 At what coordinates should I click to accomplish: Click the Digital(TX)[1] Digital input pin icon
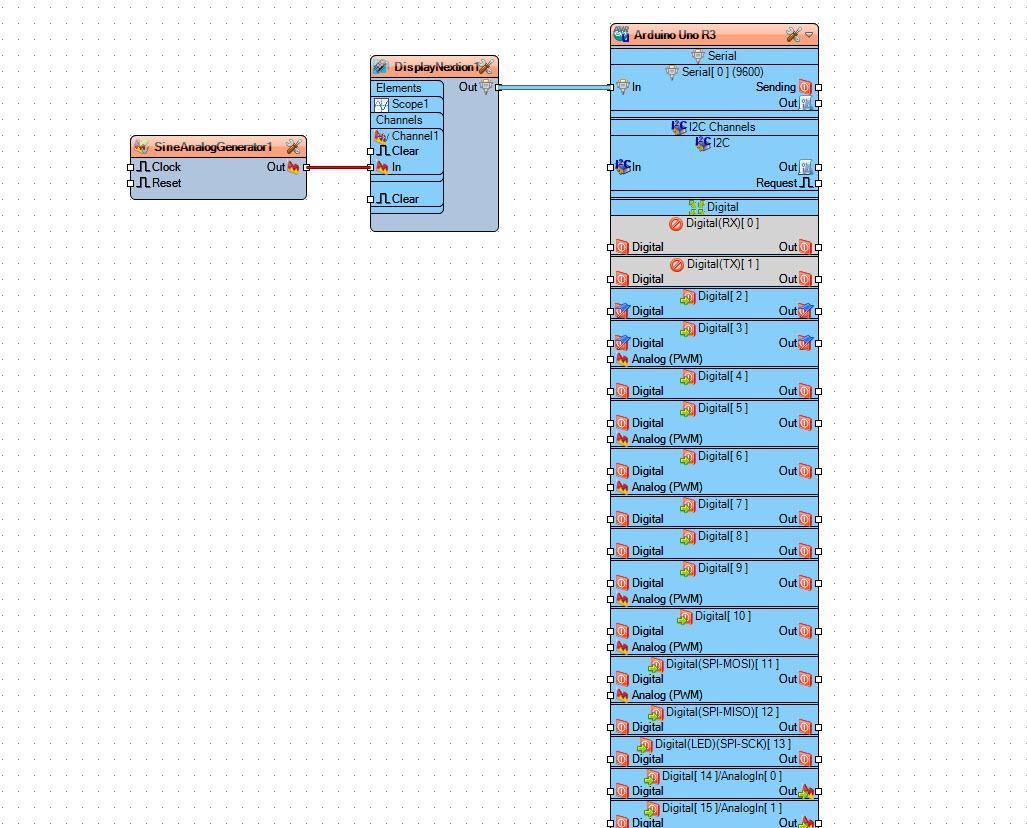click(622, 279)
